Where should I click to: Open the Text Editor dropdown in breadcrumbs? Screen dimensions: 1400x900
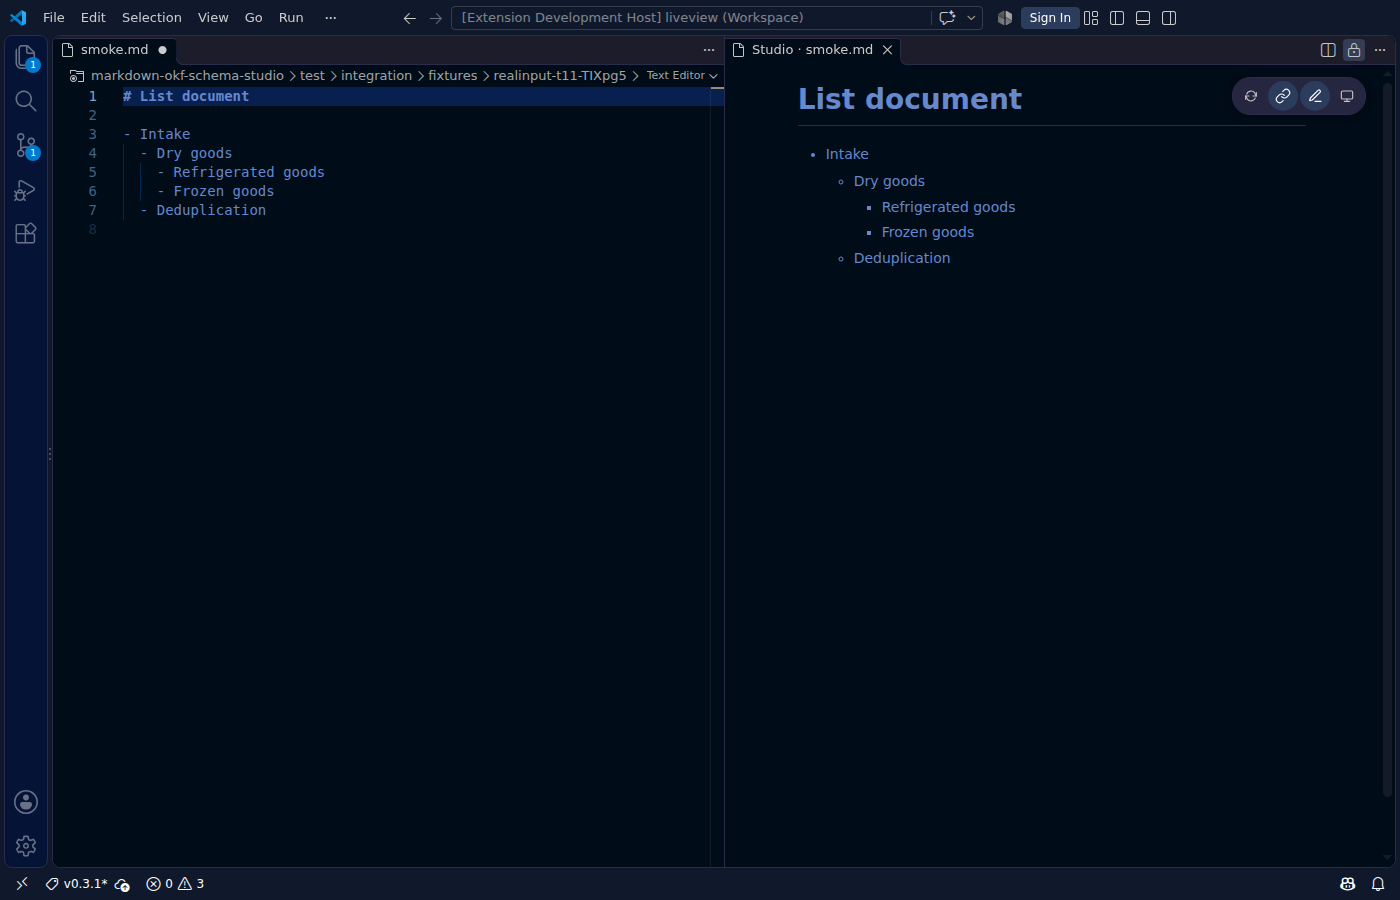pos(682,76)
